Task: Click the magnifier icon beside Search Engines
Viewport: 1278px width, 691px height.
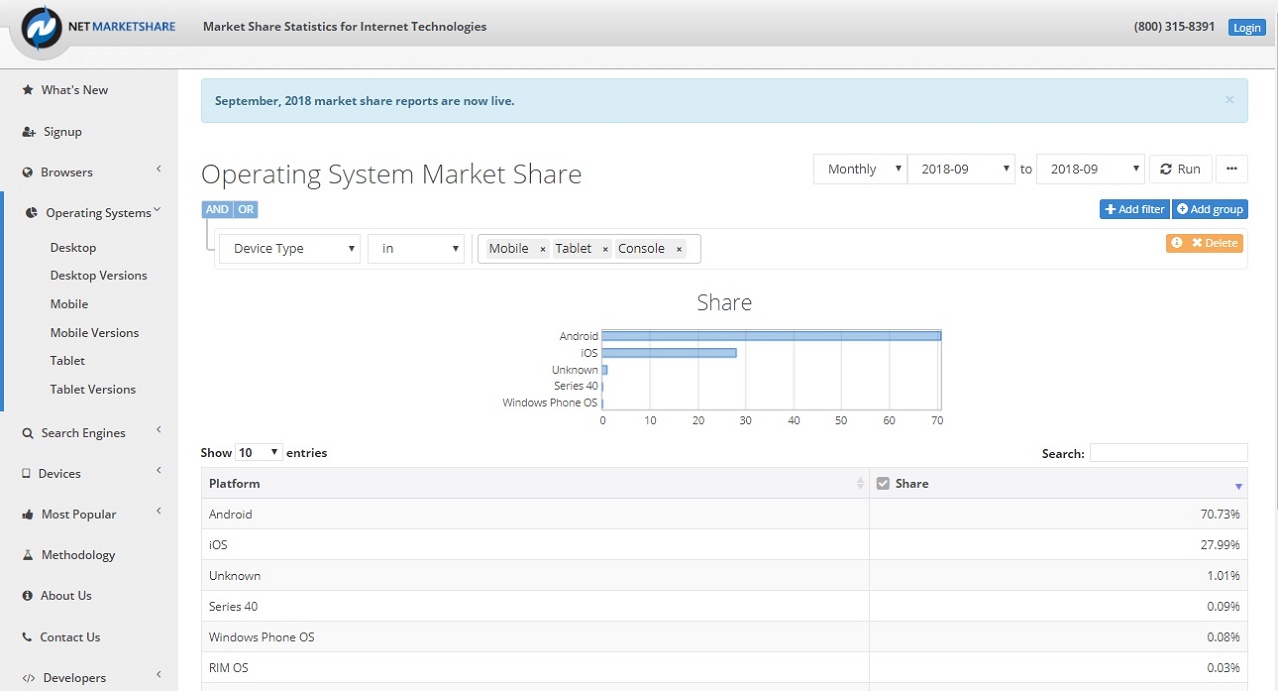Action: pos(28,434)
